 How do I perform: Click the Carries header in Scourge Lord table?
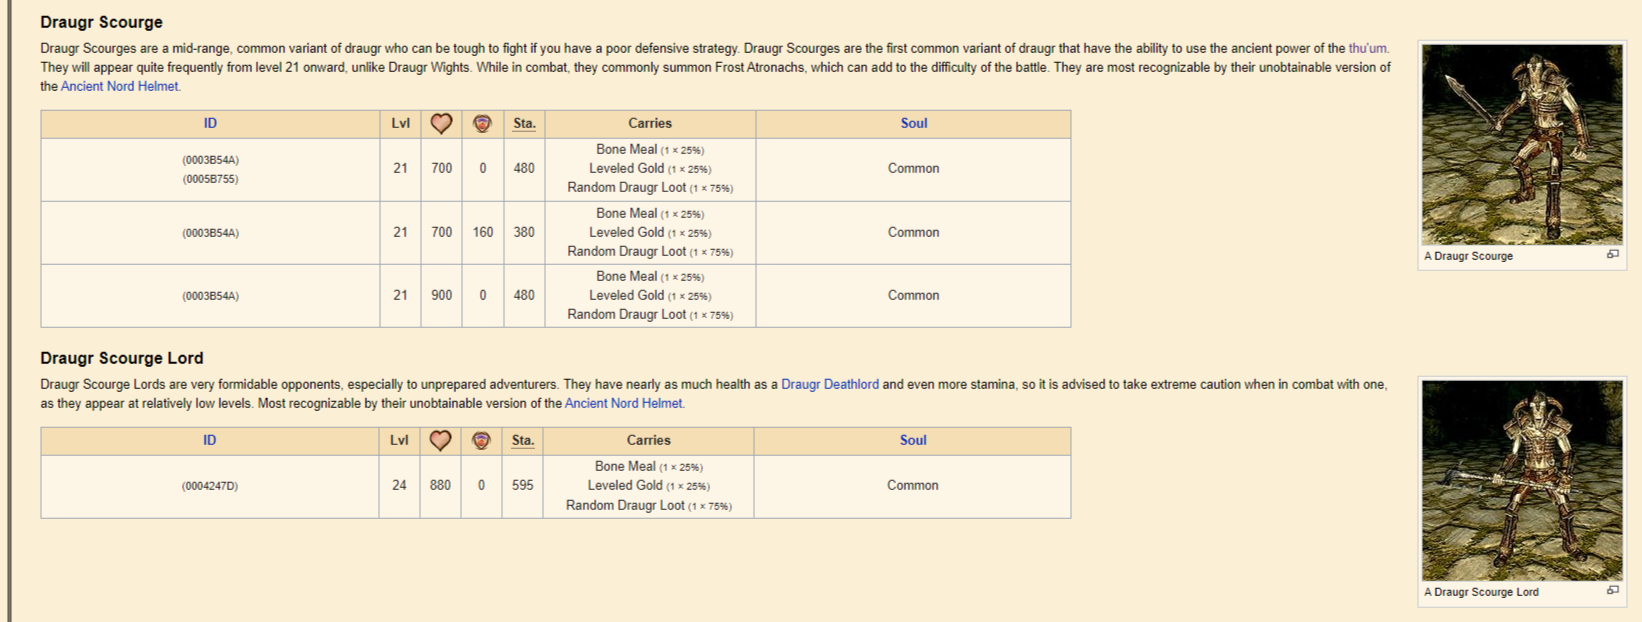[649, 440]
